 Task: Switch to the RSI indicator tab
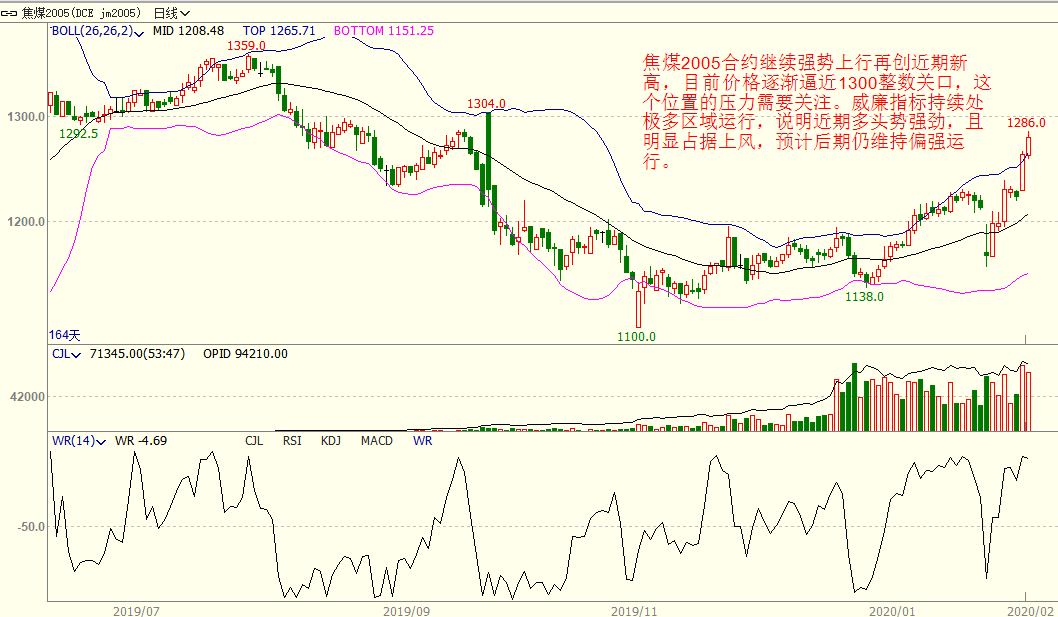[291, 440]
